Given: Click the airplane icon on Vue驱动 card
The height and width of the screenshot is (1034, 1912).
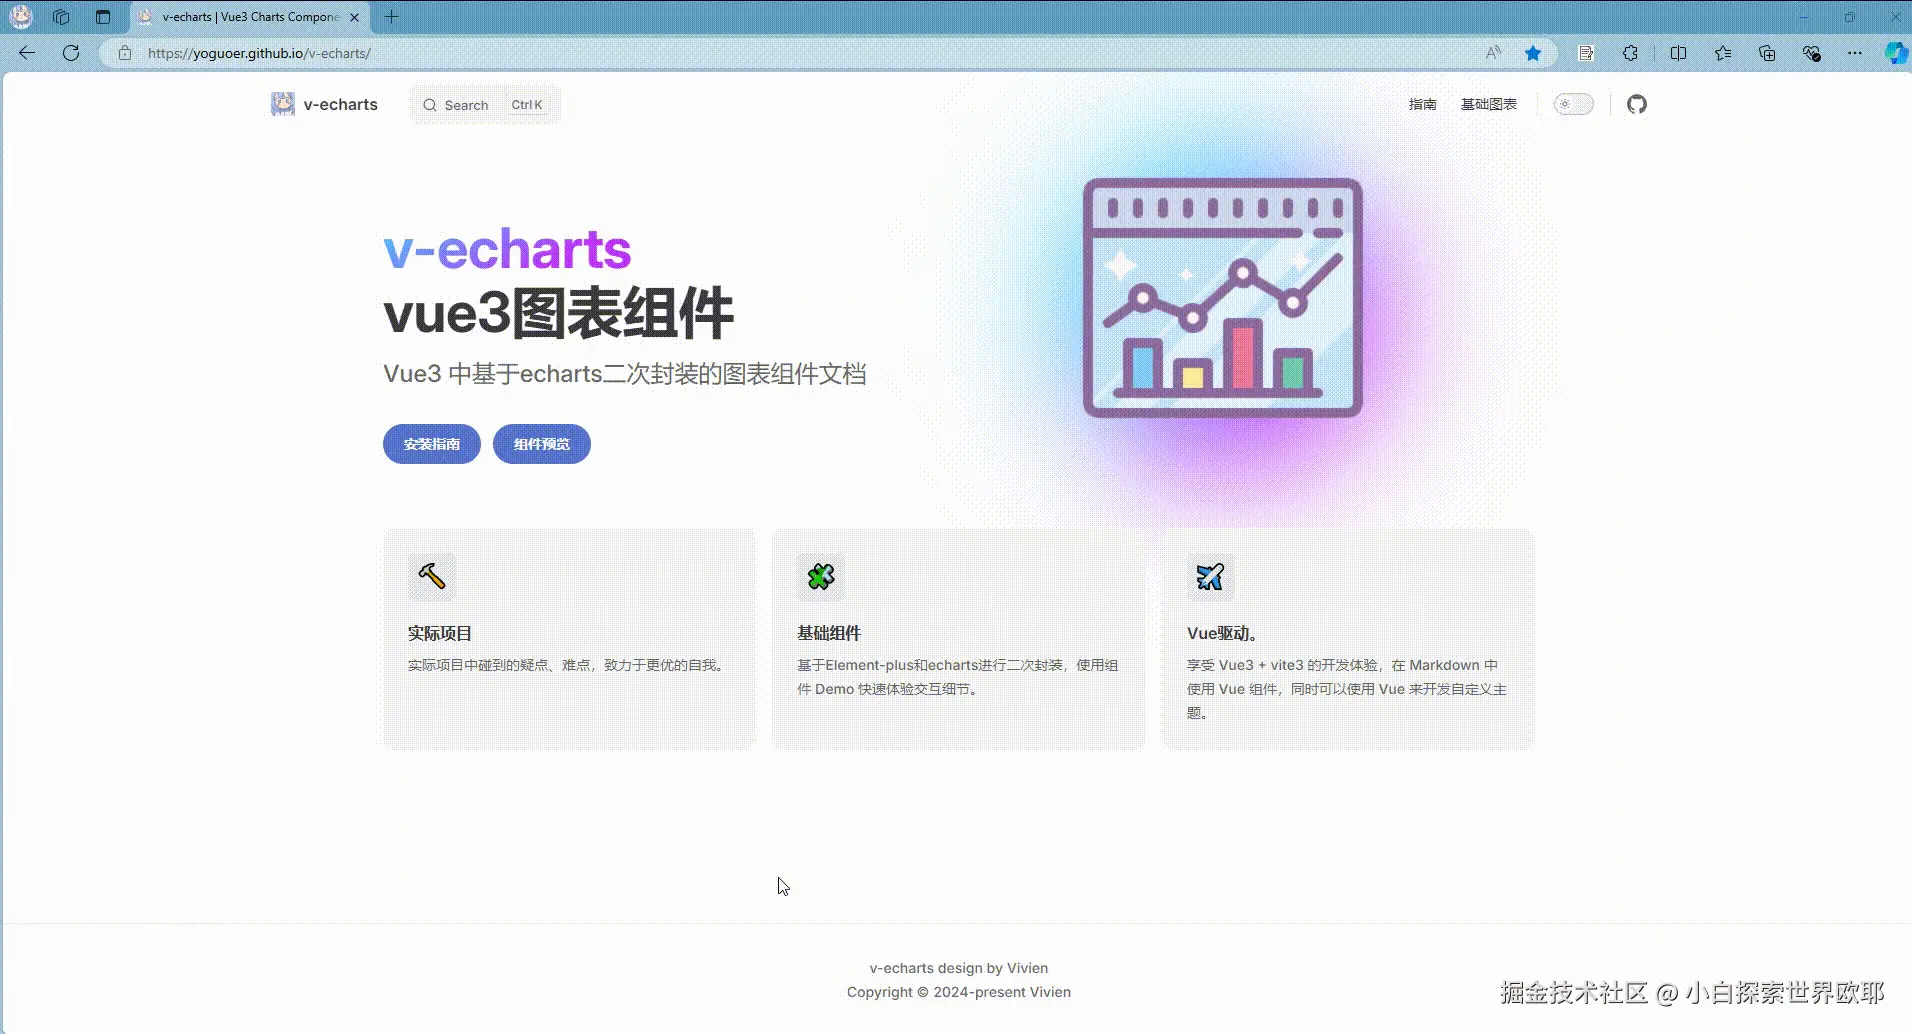Looking at the screenshot, I should click(1210, 576).
